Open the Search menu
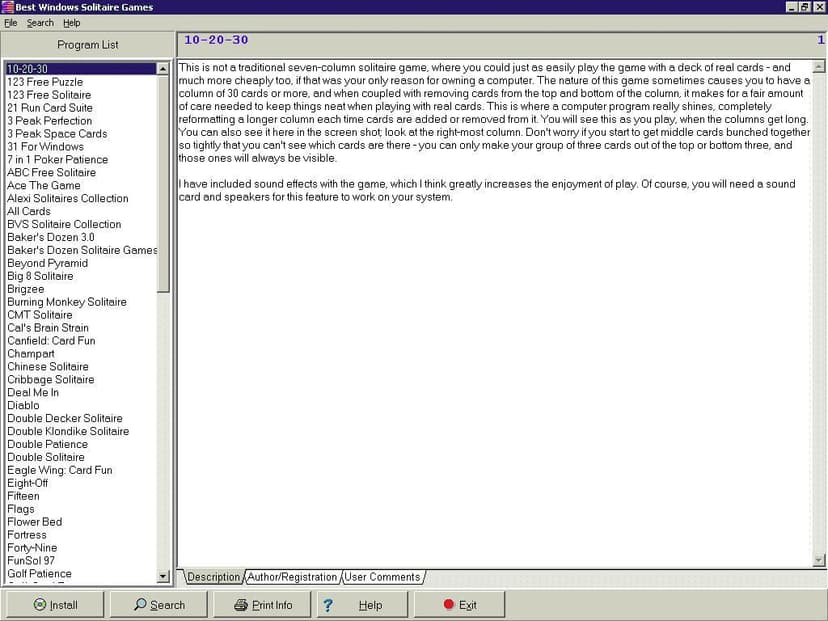This screenshot has height=621, width=828. point(40,23)
